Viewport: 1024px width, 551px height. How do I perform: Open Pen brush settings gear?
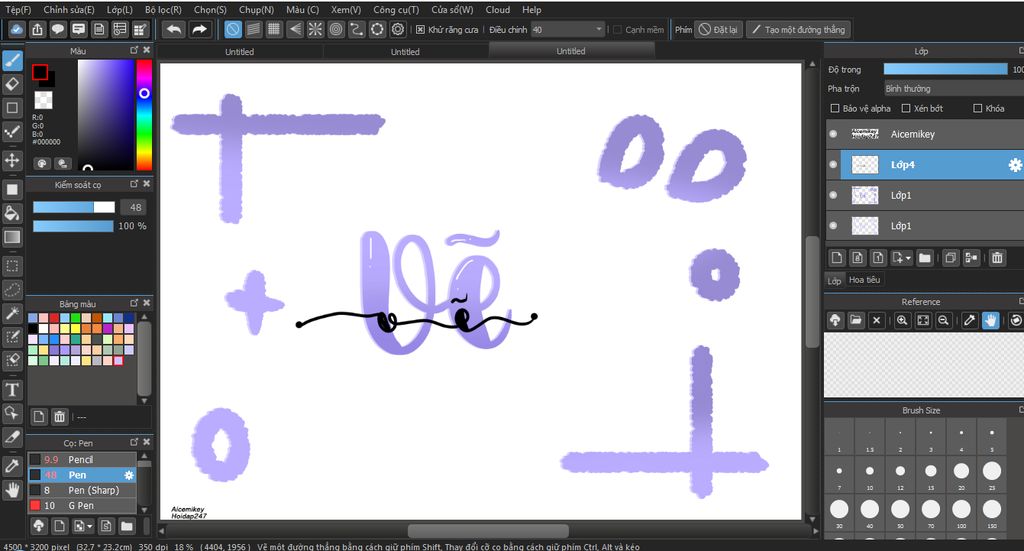(129, 475)
